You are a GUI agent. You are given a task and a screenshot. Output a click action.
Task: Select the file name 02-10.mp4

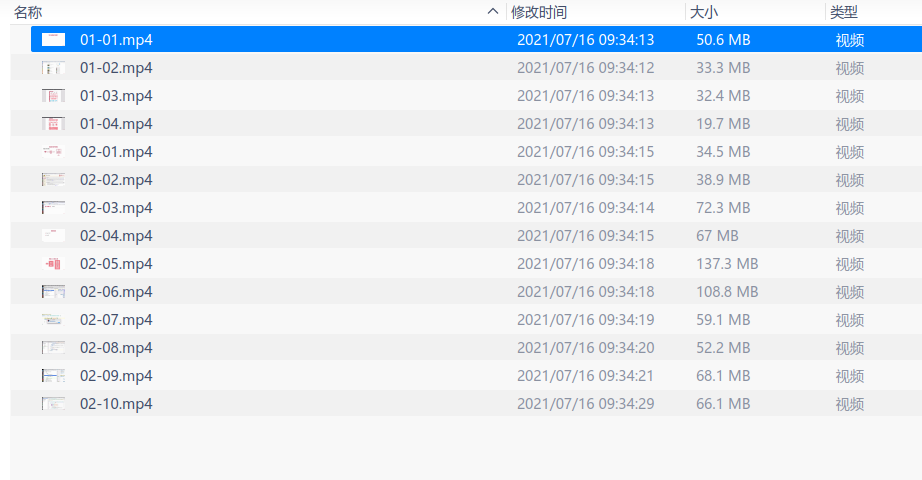(x=116, y=404)
